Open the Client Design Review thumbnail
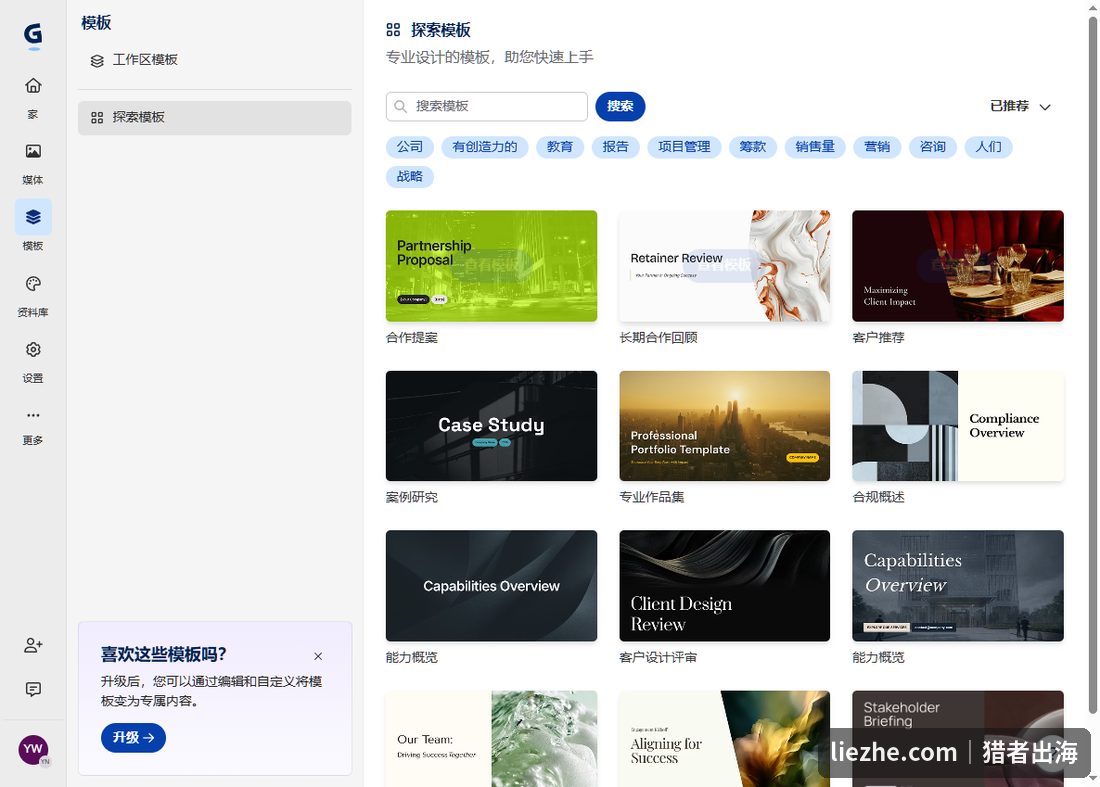The image size is (1100, 787). pos(725,586)
